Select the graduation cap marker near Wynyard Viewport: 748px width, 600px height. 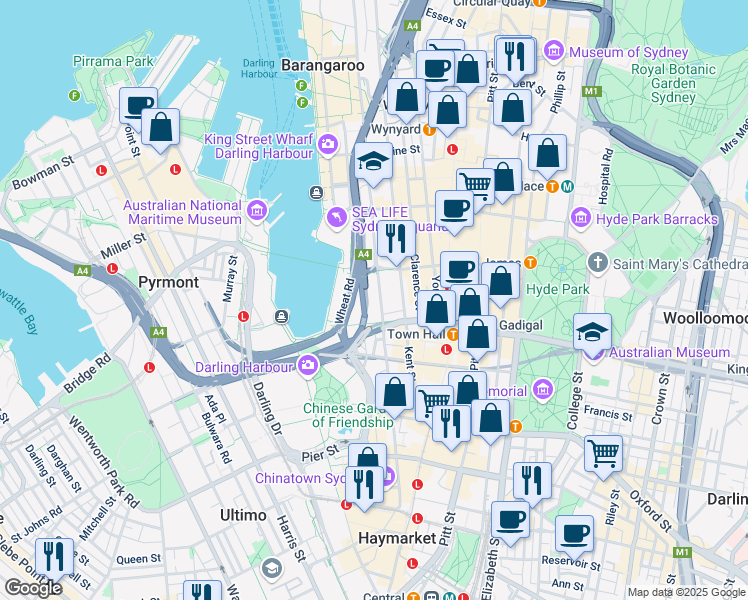(x=374, y=162)
